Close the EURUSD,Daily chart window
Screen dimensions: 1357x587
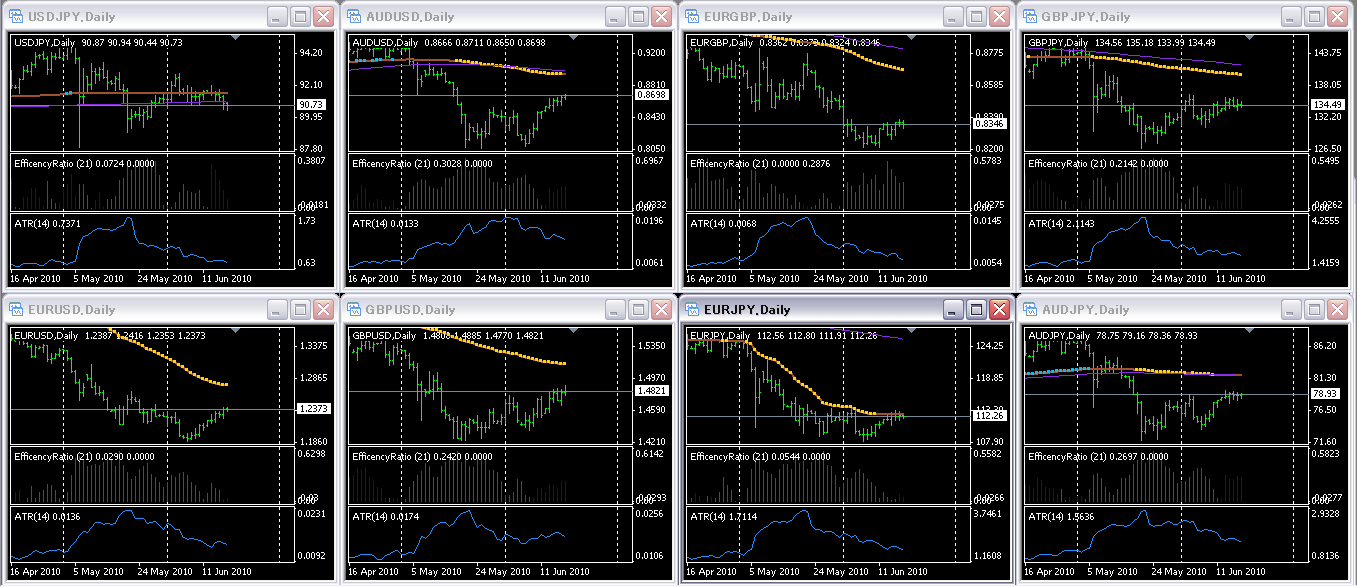324,310
